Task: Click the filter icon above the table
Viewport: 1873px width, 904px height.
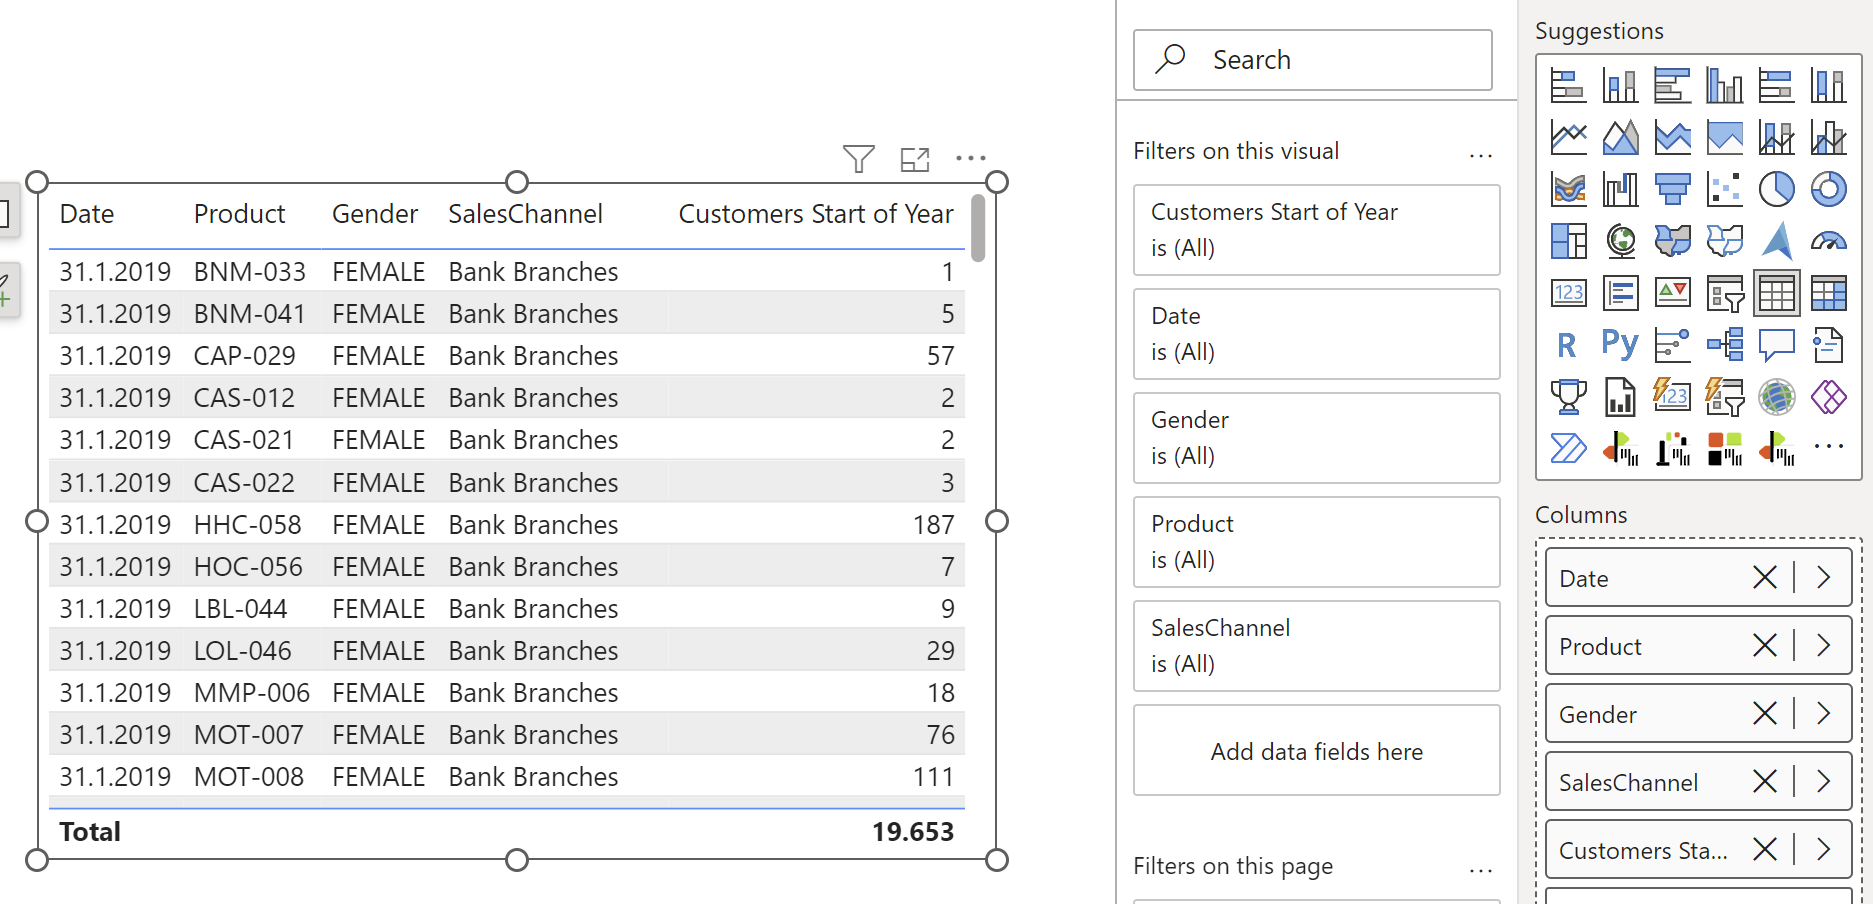Action: pos(858,158)
